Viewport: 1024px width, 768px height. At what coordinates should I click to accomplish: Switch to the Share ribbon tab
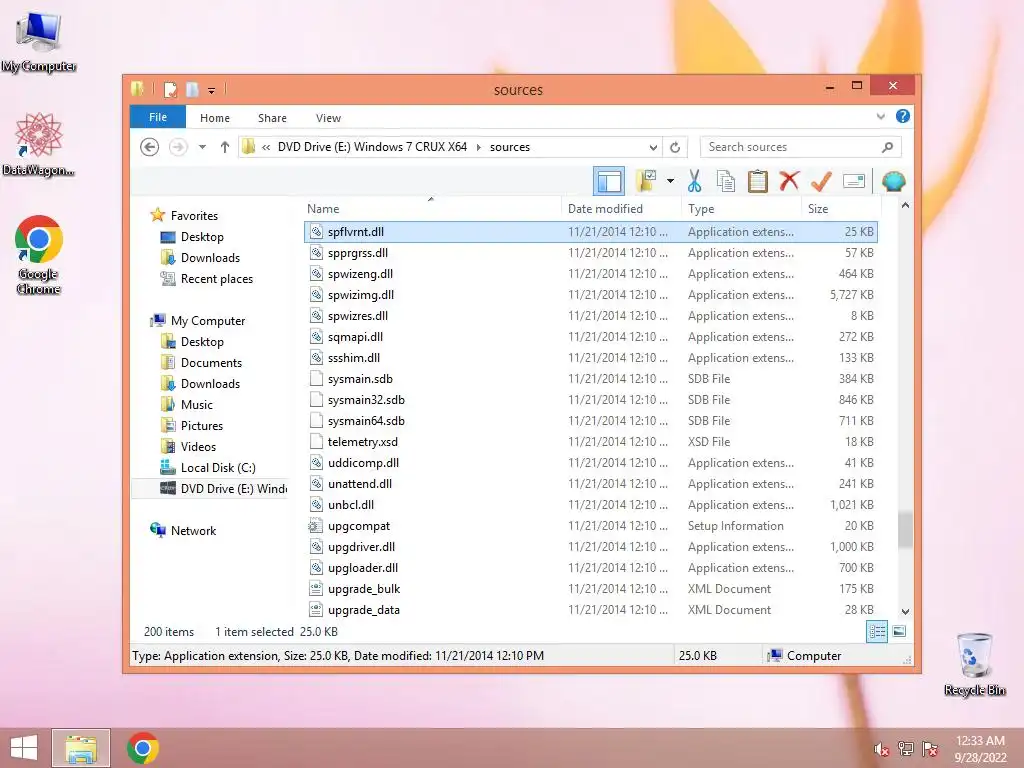point(272,118)
